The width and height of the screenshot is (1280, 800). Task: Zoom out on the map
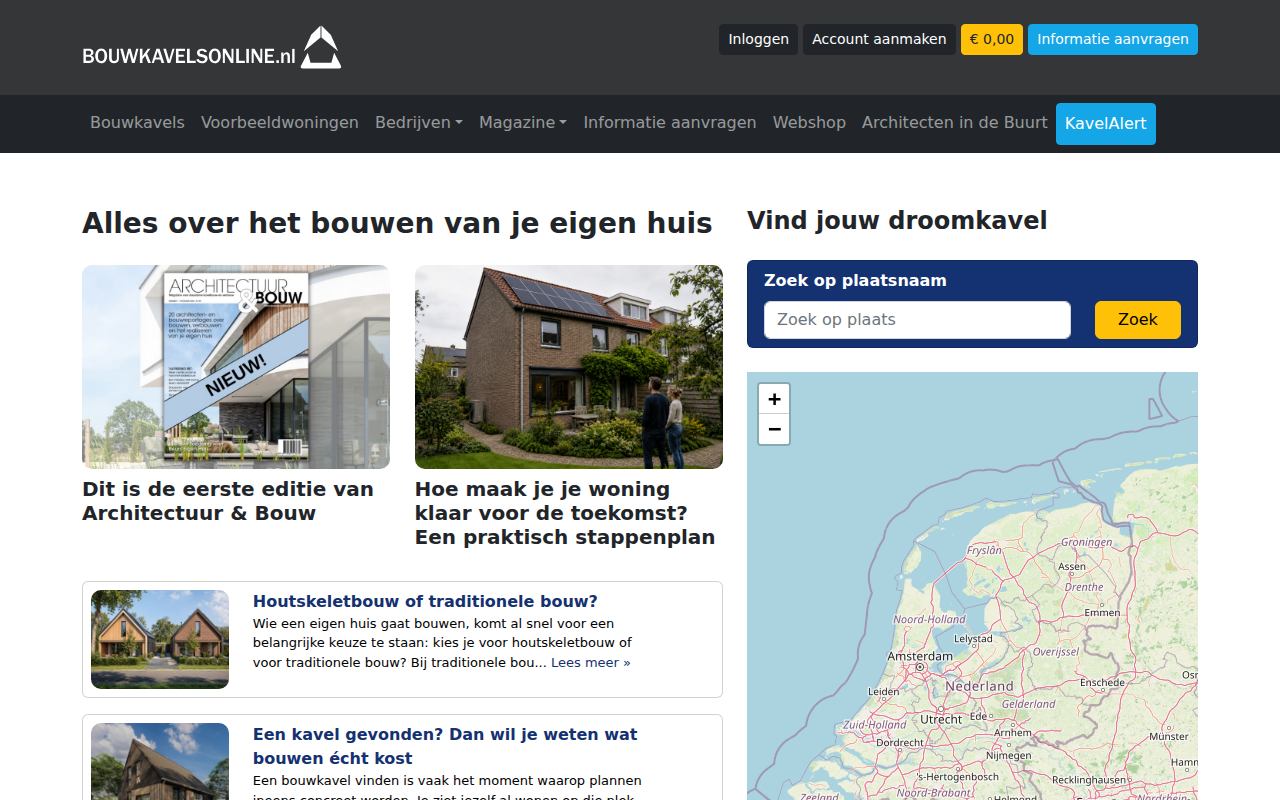pyautogui.click(x=774, y=429)
